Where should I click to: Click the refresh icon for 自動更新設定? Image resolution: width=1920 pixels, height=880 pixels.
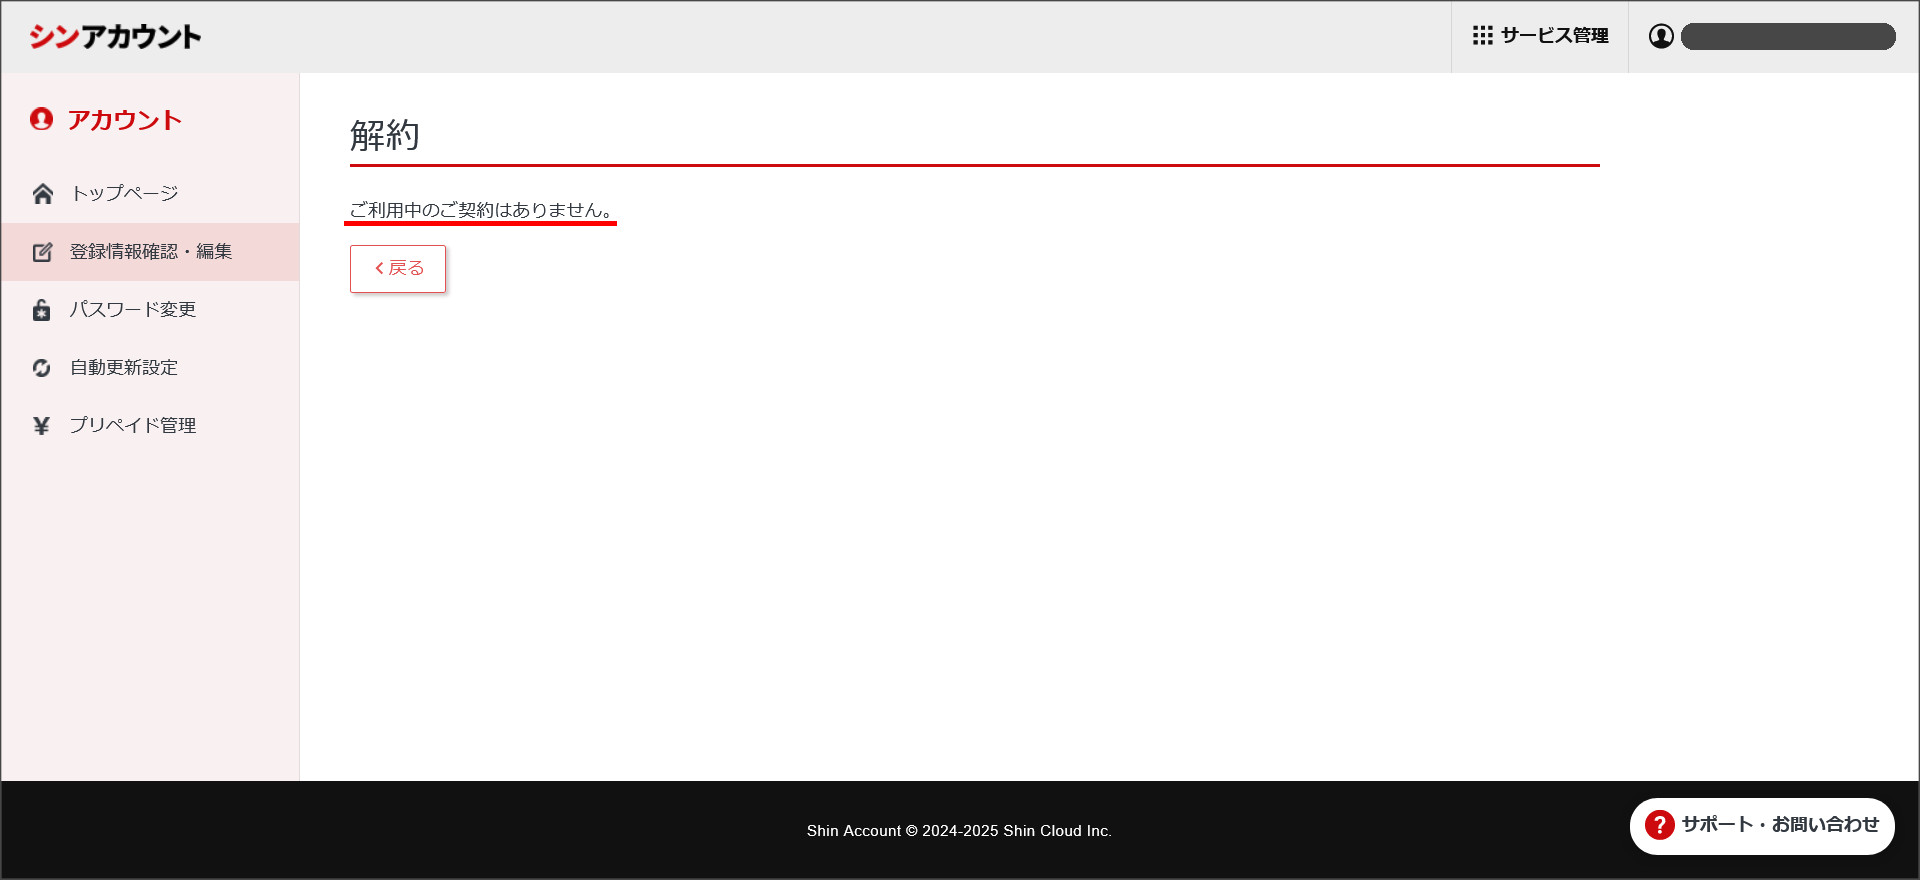(x=42, y=368)
